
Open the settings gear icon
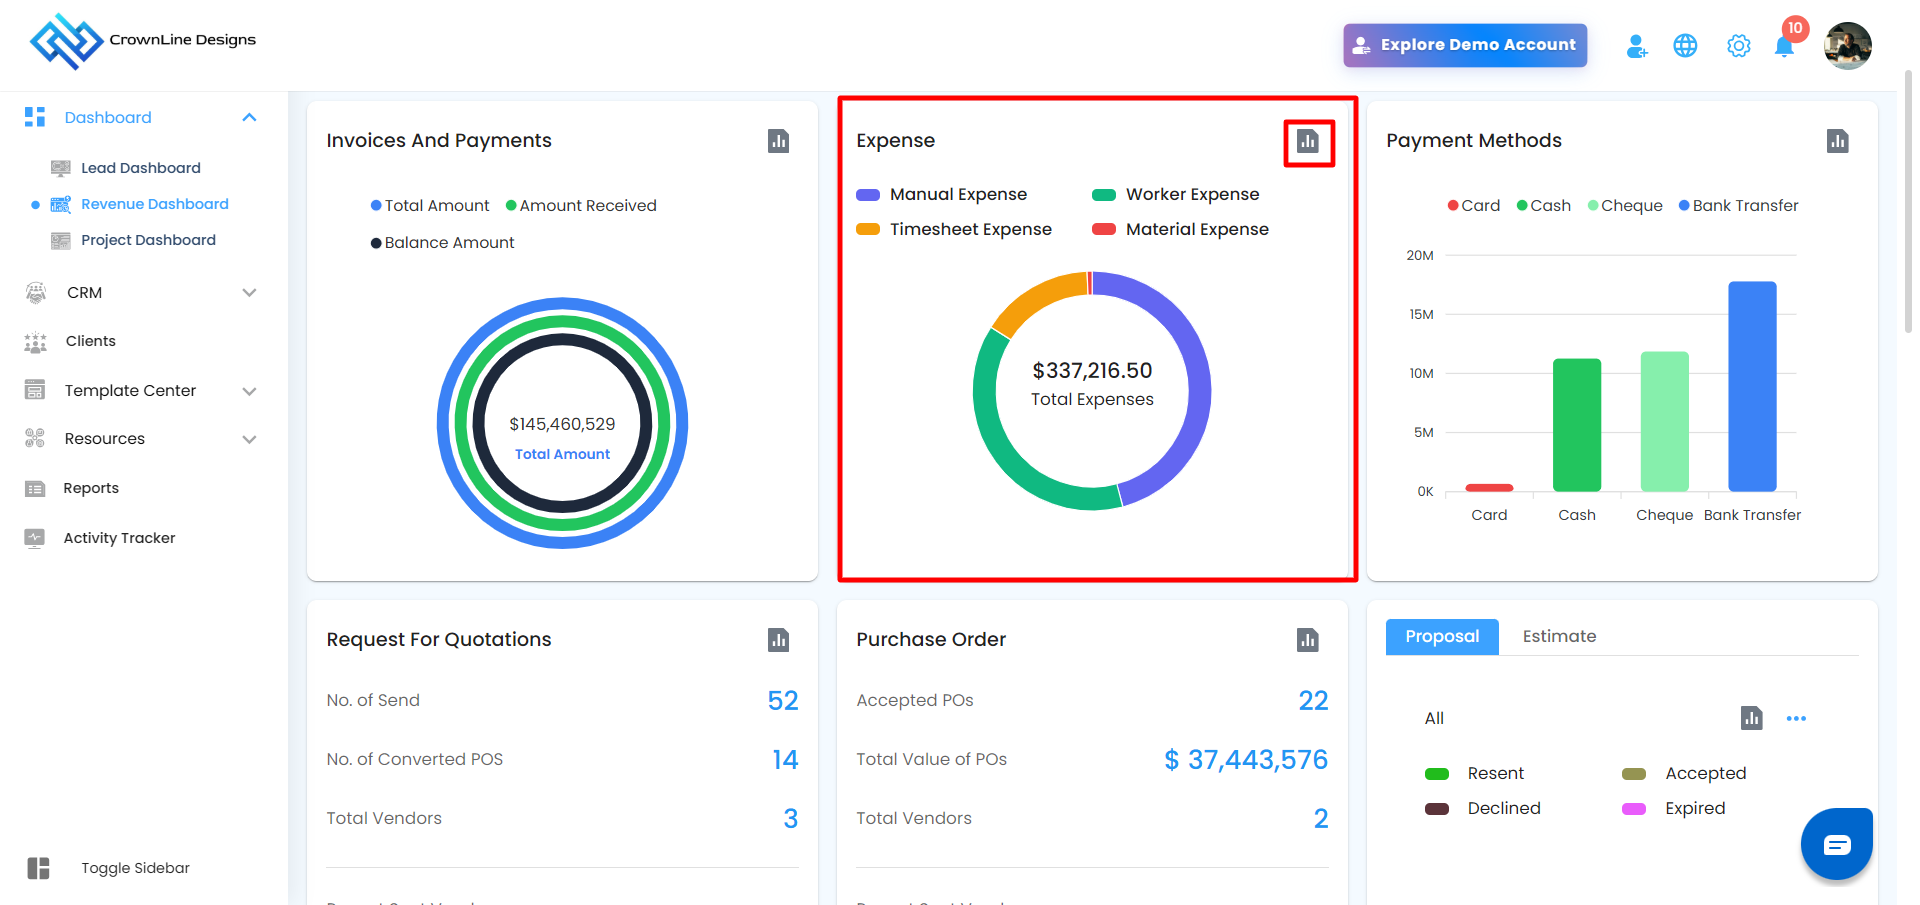click(1738, 46)
